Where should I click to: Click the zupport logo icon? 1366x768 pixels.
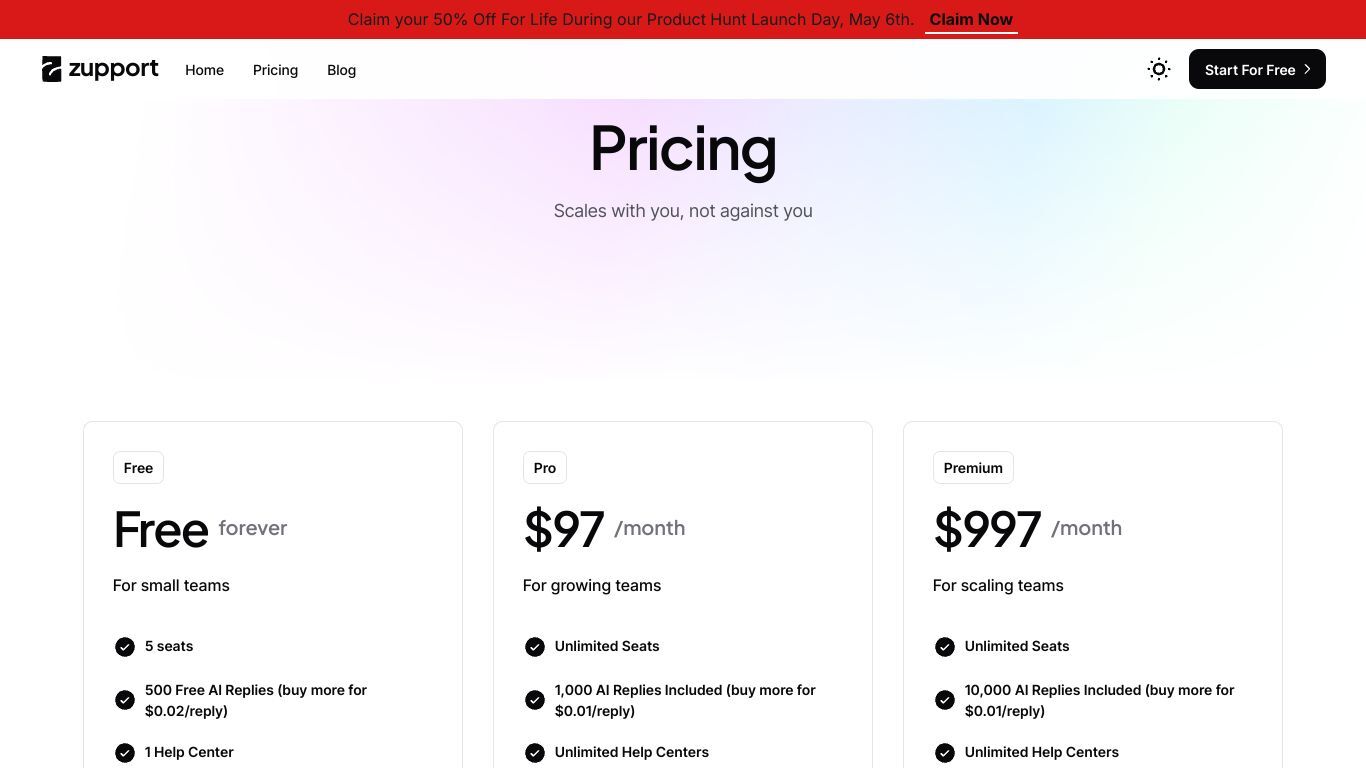[52, 69]
